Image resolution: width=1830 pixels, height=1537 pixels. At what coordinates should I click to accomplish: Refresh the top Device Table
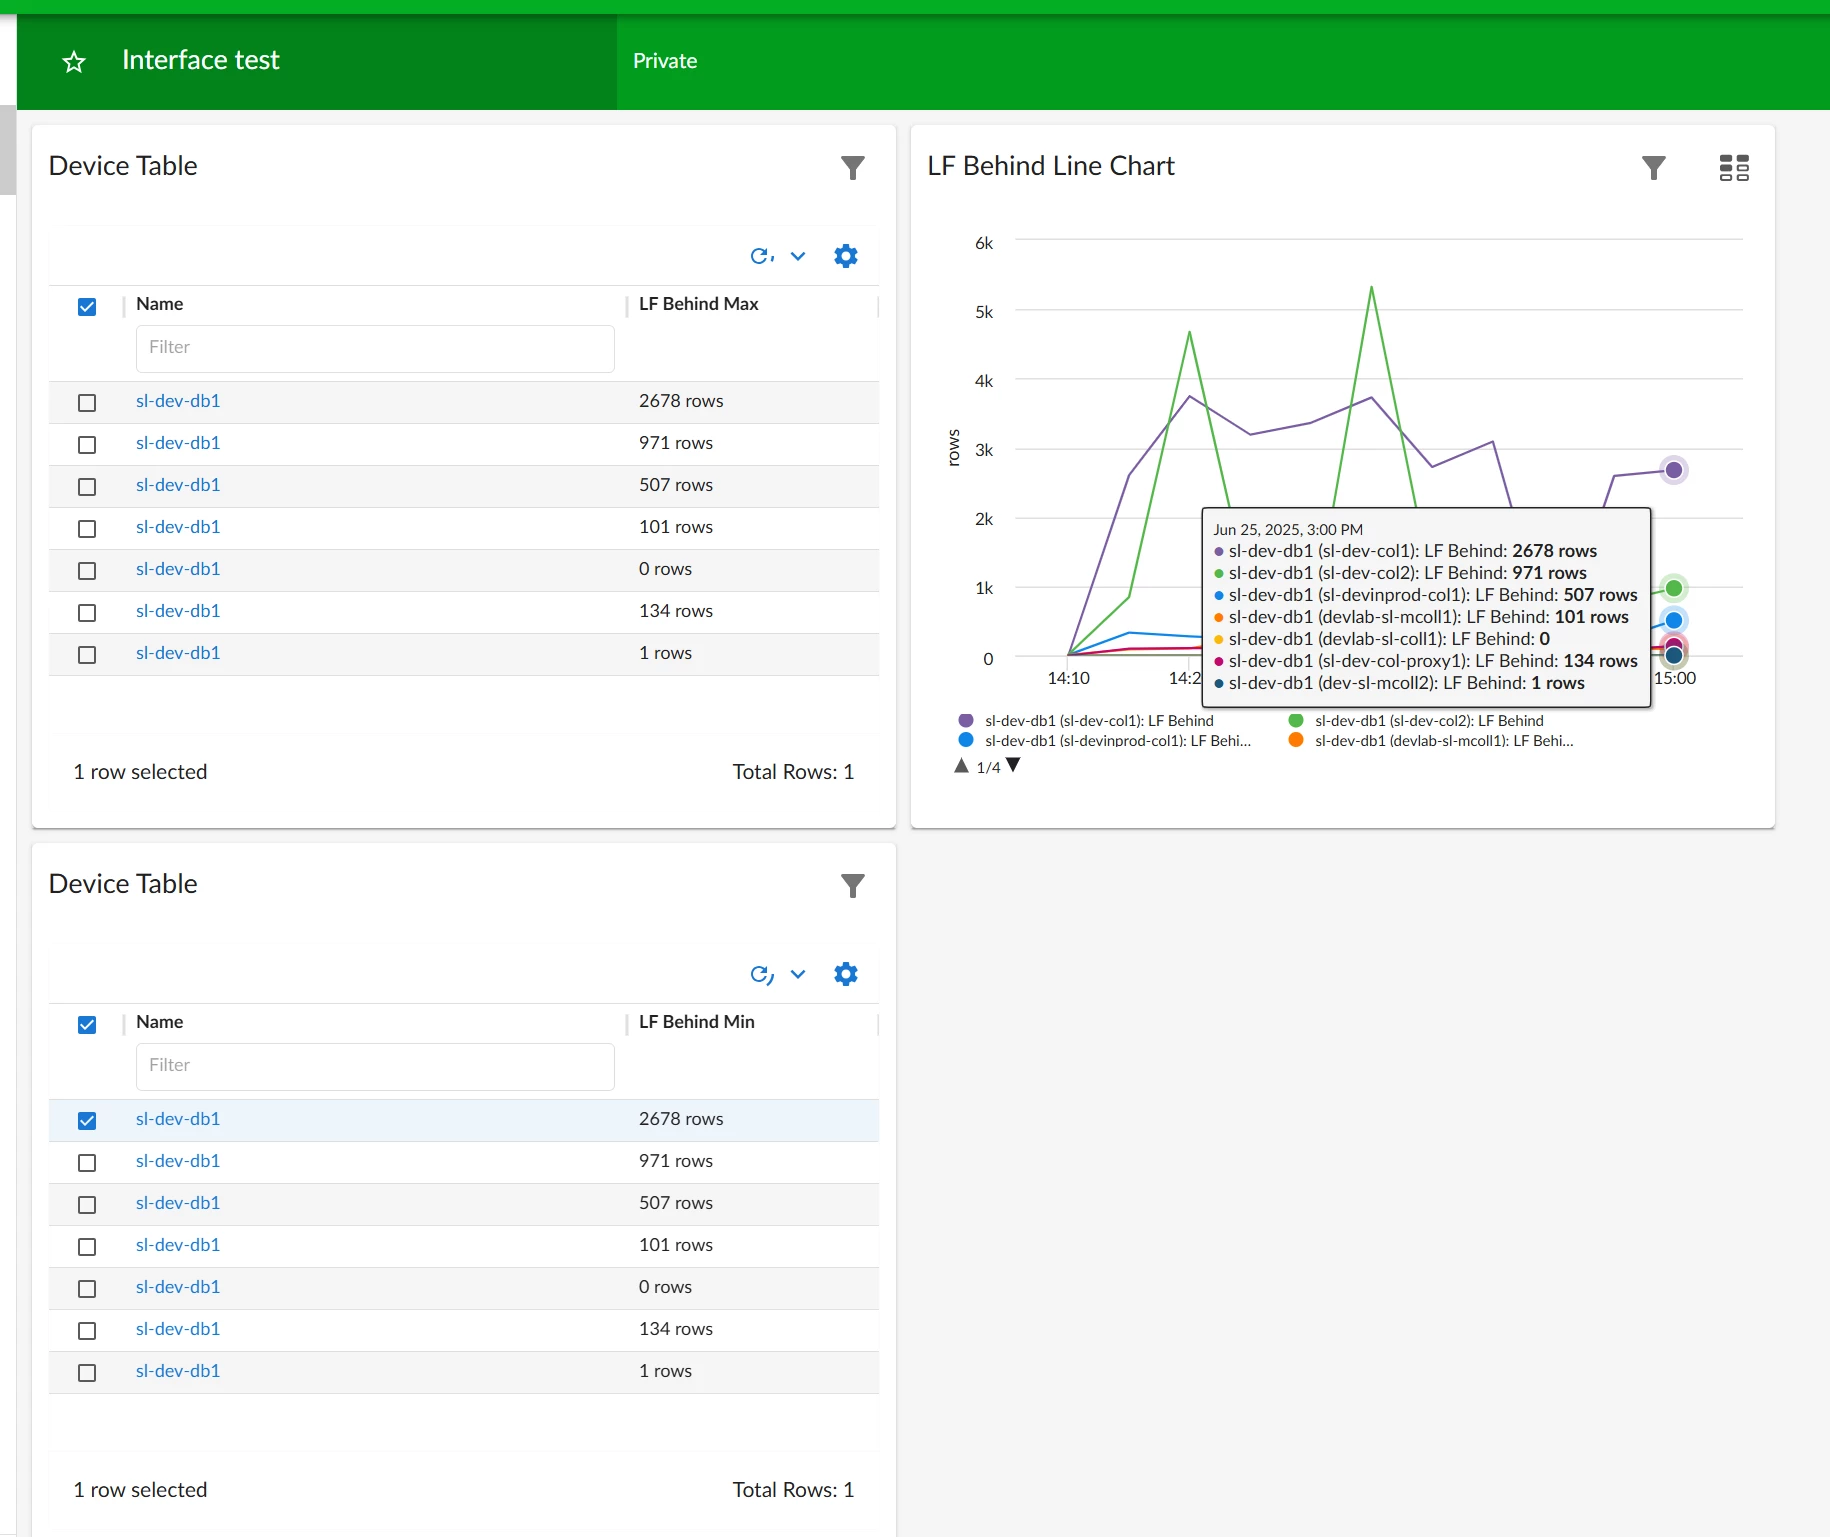click(762, 256)
